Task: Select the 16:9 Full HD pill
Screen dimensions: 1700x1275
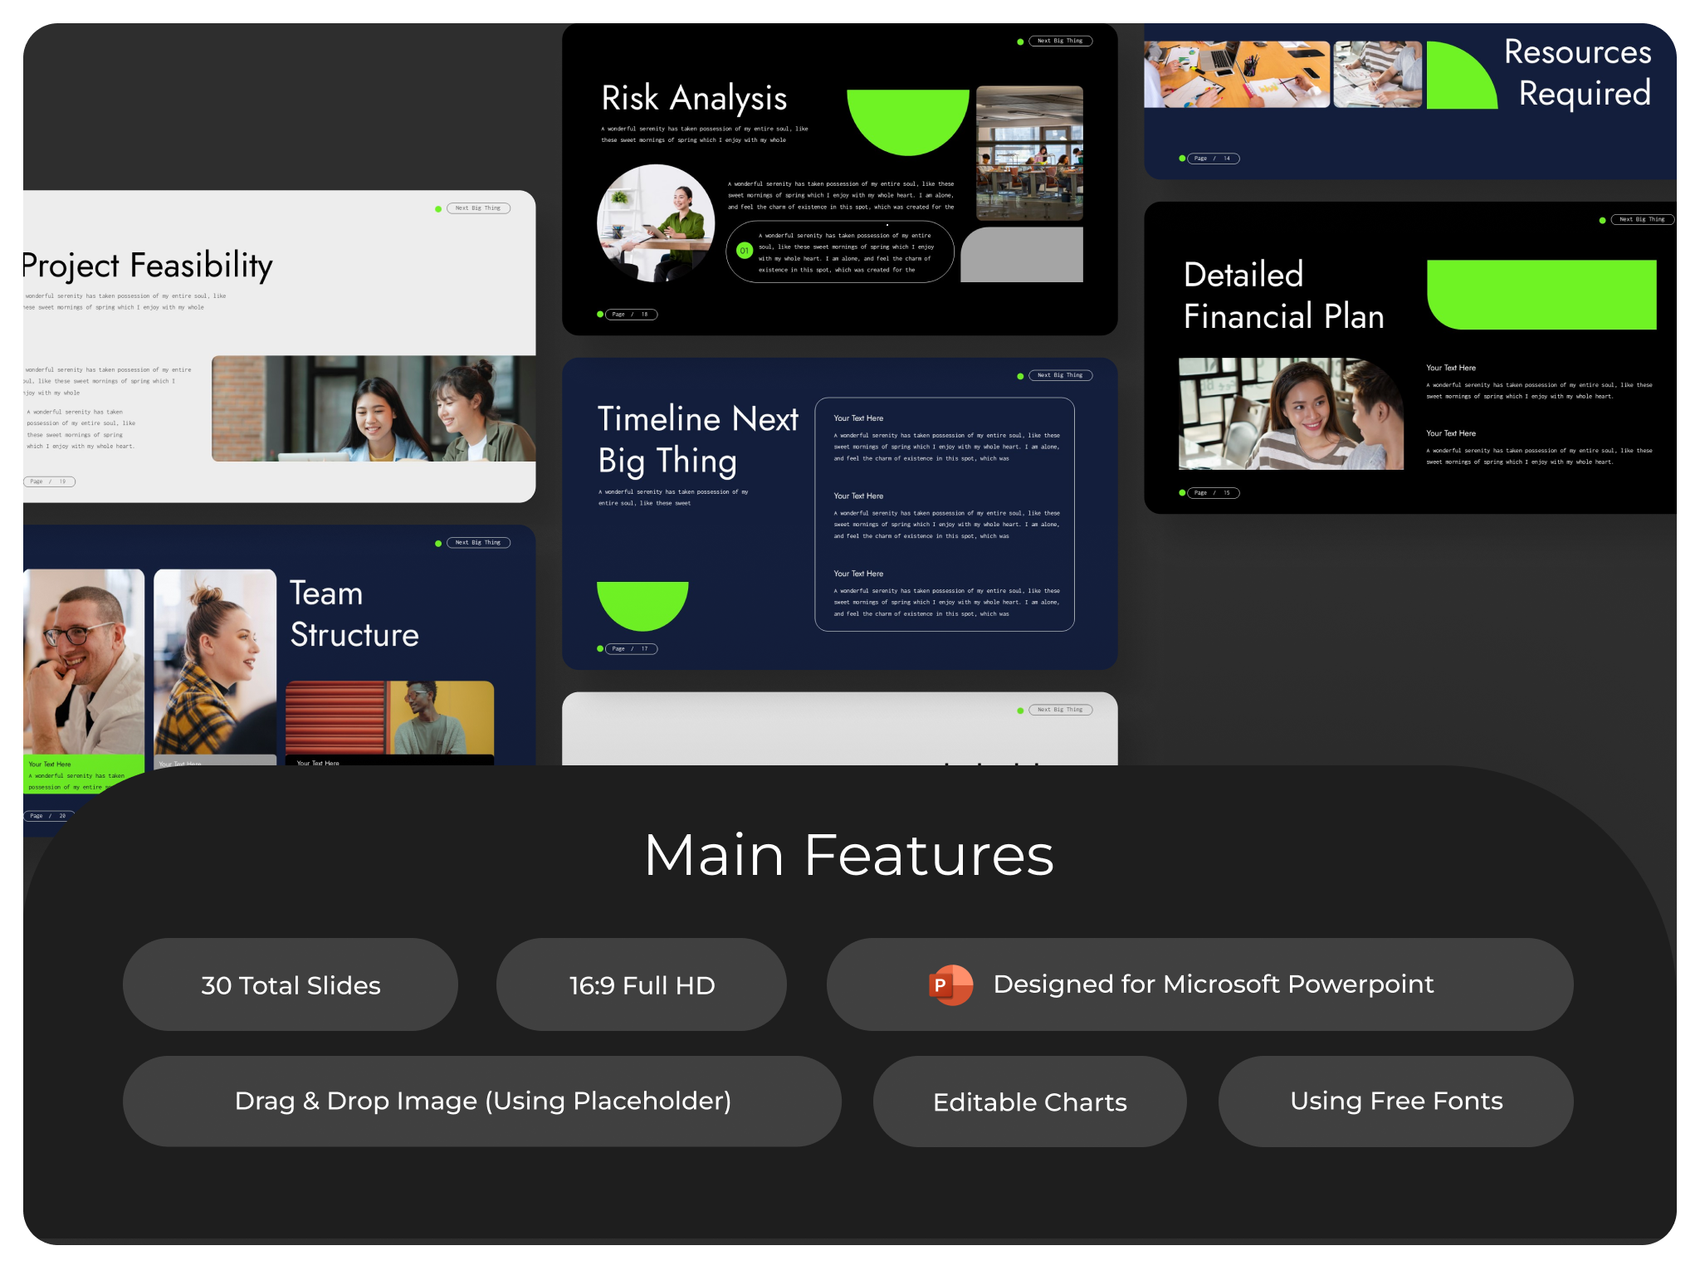Action: tap(641, 985)
